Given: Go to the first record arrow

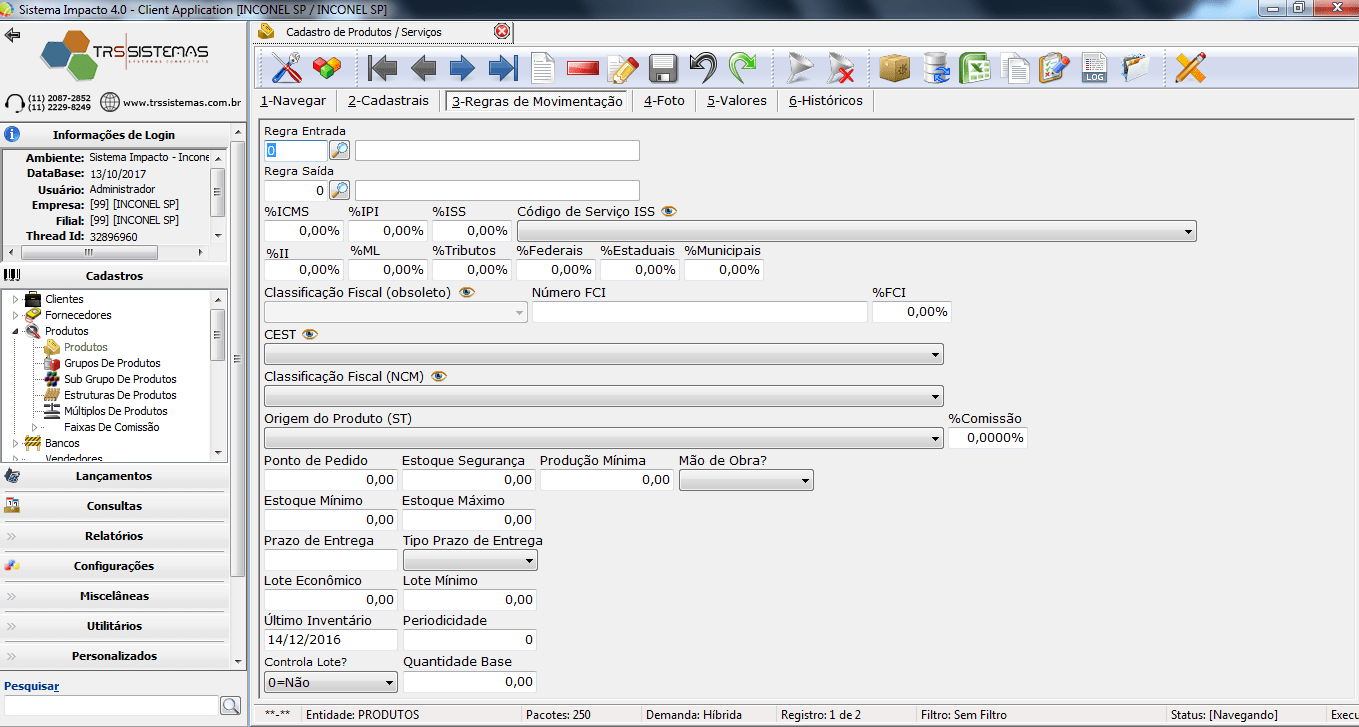Looking at the screenshot, I should 383,69.
